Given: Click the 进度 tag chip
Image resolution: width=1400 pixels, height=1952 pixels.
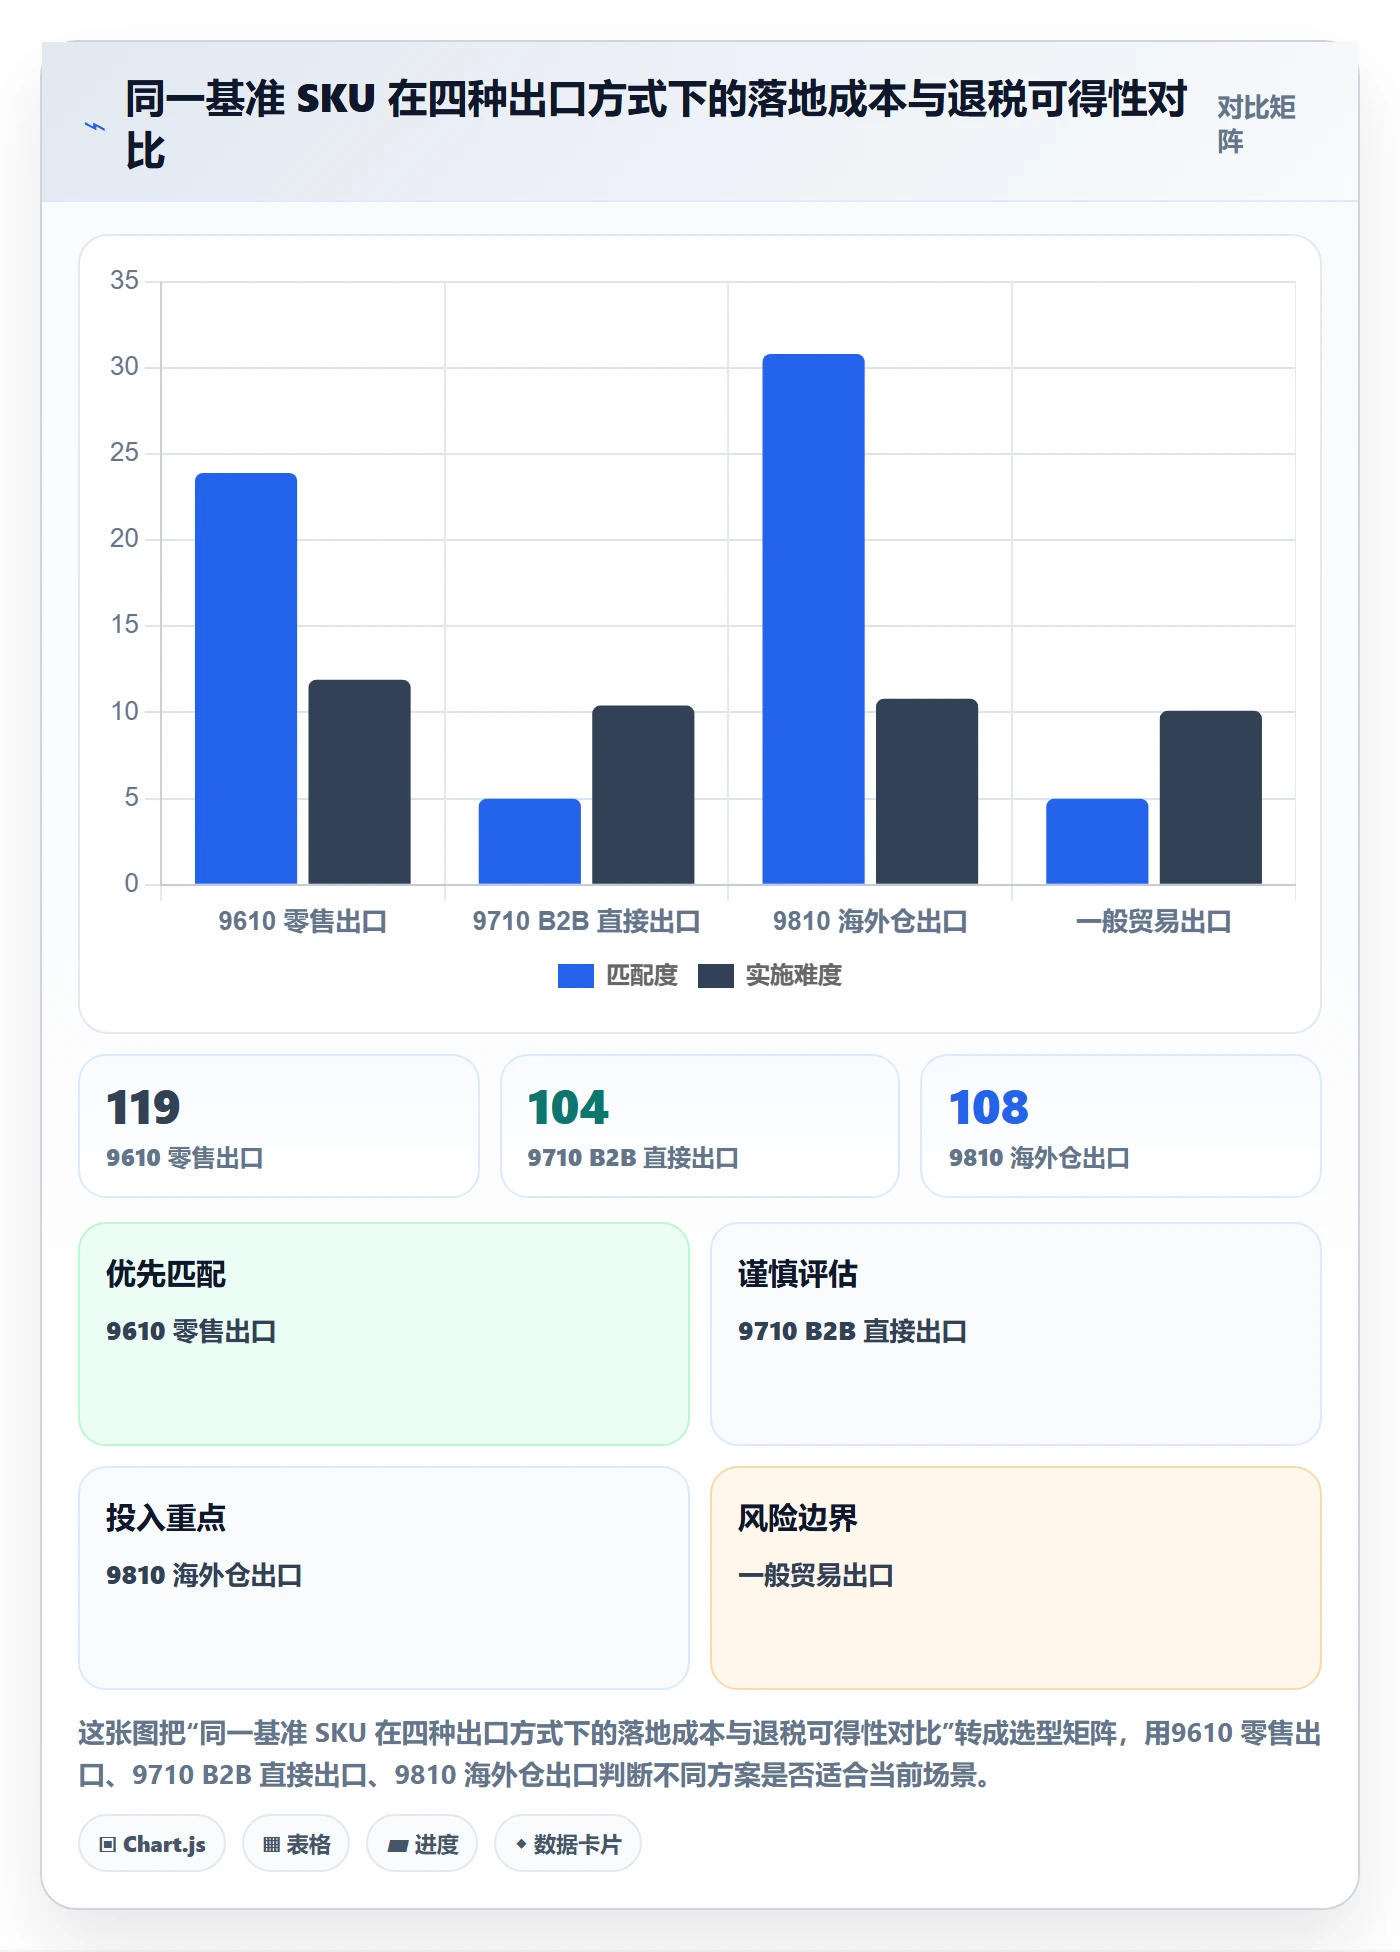Looking at the screenshot, I should tap(422, 1844).
